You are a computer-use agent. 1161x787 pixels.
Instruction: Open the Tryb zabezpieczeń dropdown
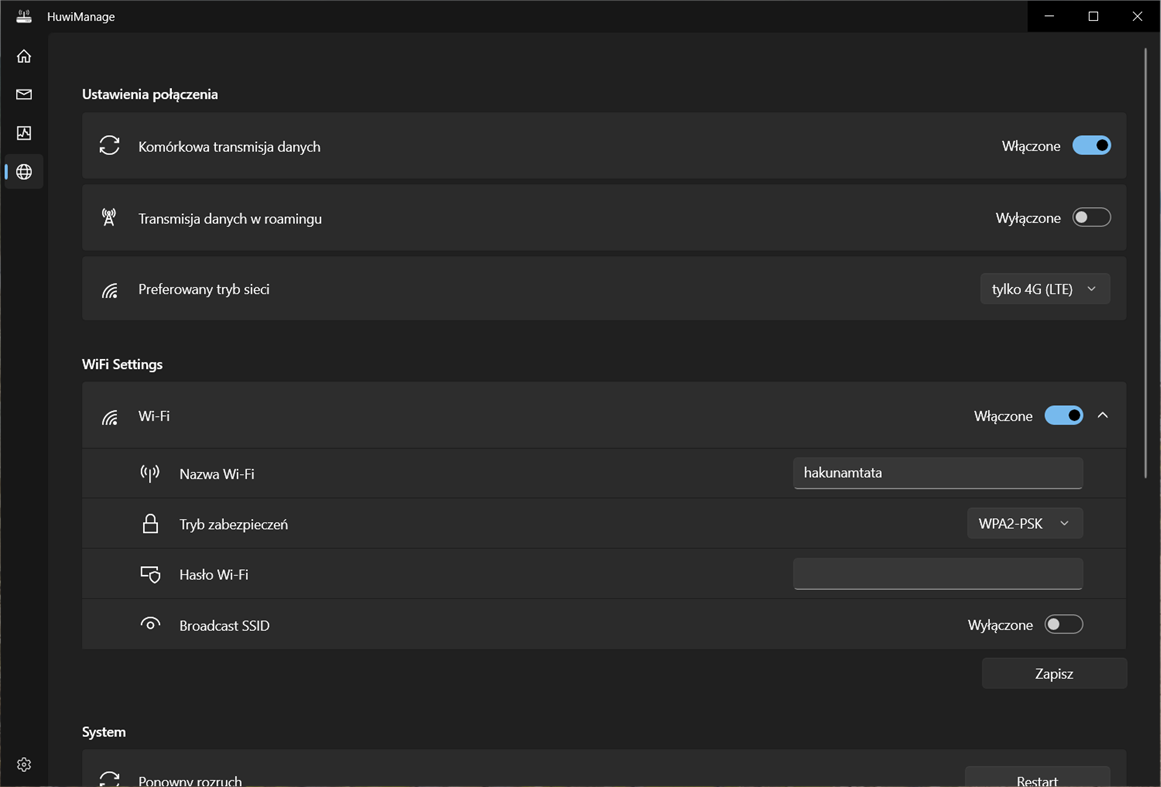coord(1024,523)
